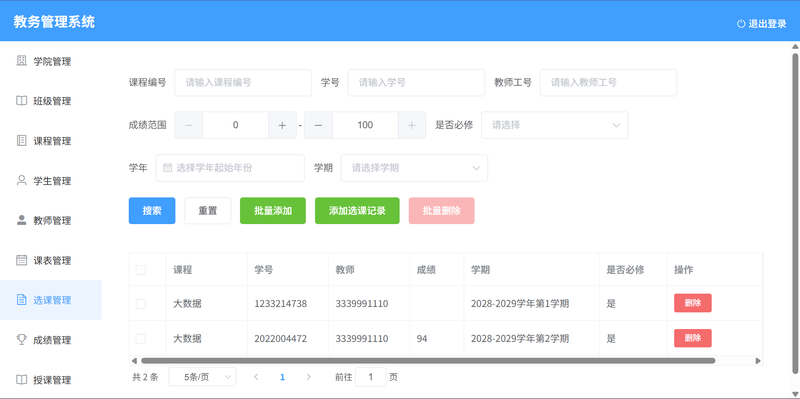Click the 成绩管理 trophy icon
Image resolution: width=800 pixels, height=399 pixels.
21,340
